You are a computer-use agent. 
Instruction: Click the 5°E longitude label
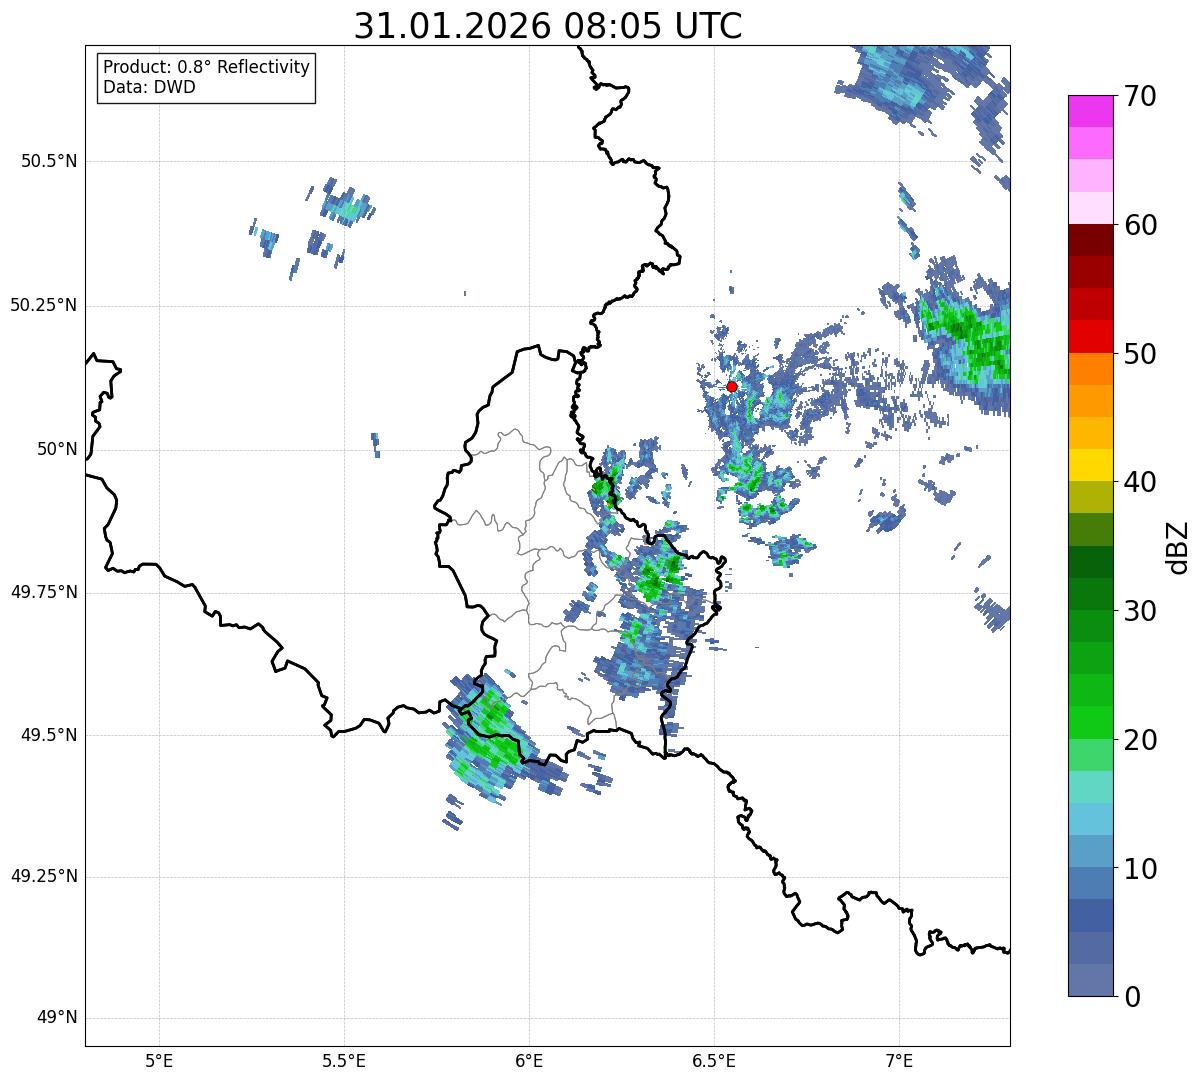click(x=159, y=1060)
